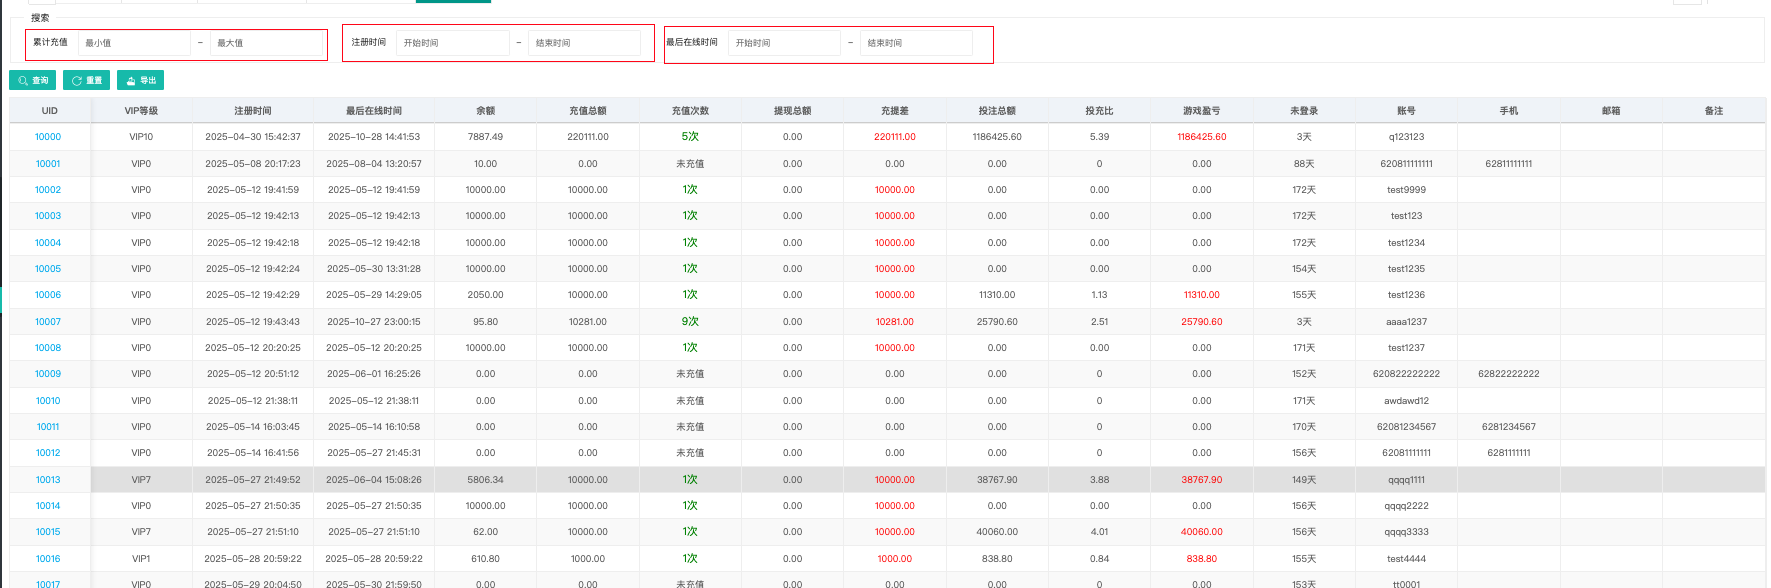
Task: Open user UID 10006
Action: tap(48, 295)
